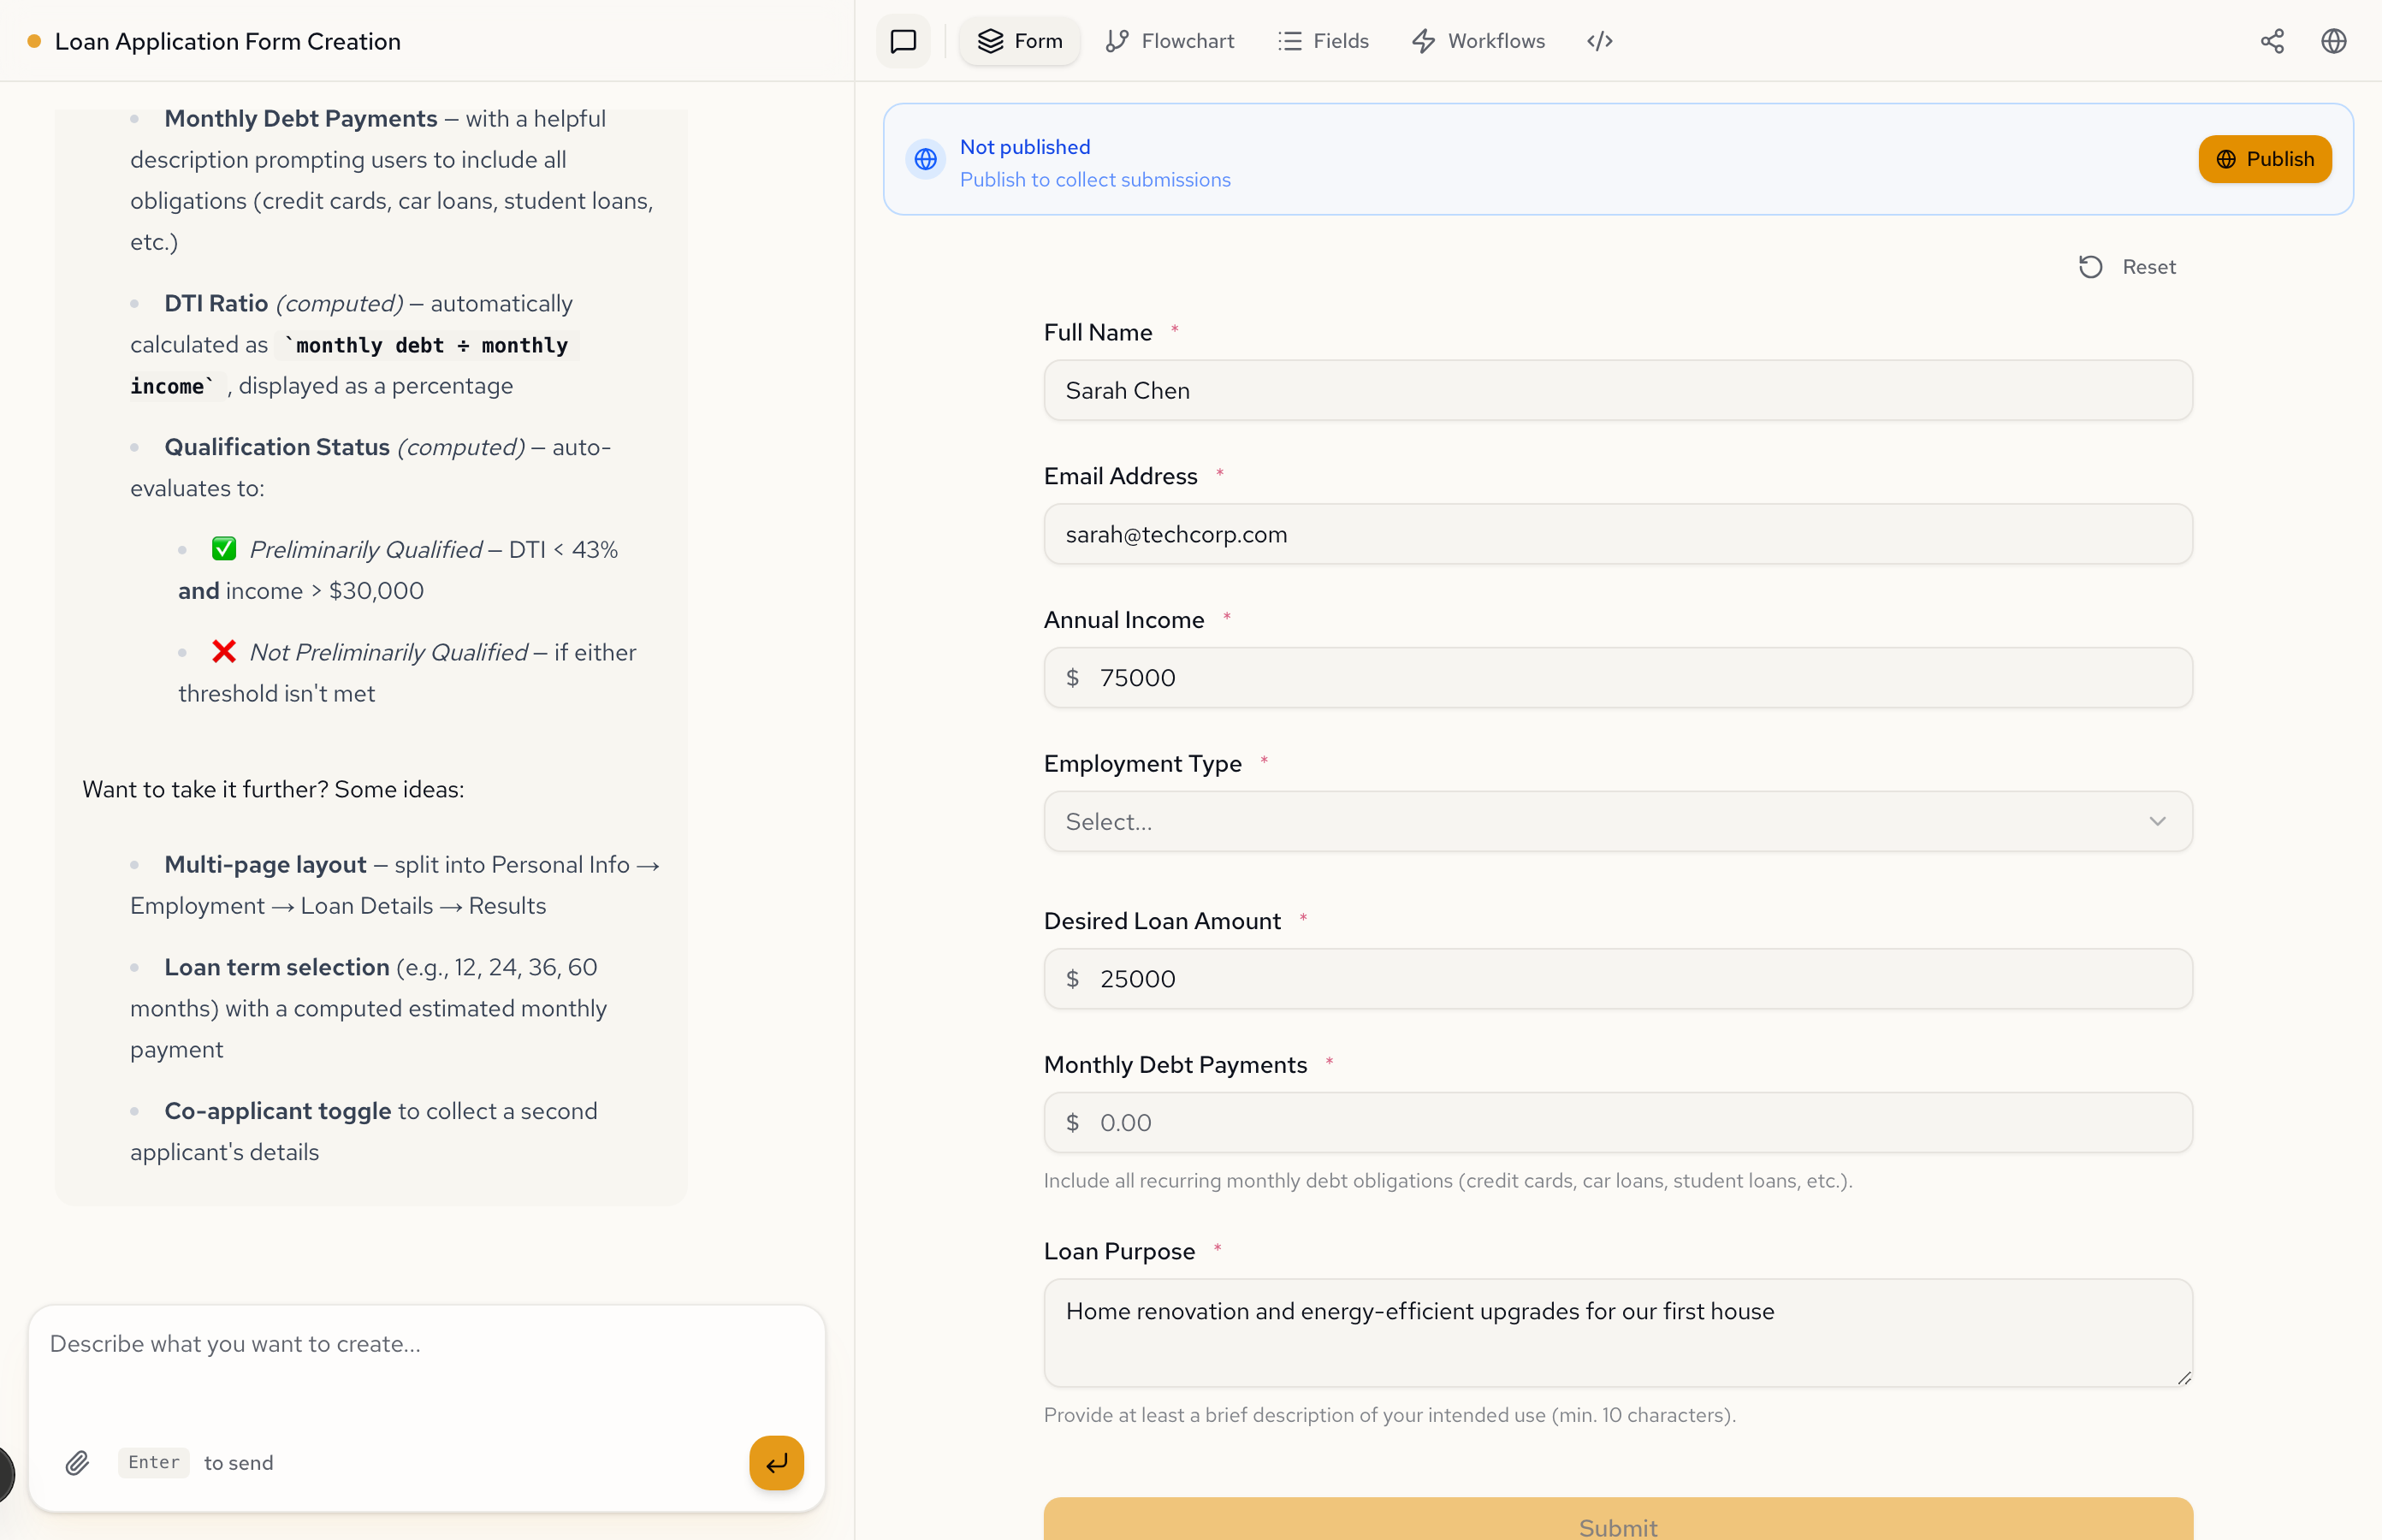The height and width of the screenshot is (1540, 2382).
Task: Switch to the Workflows tab
Action: click(1478, 41)
